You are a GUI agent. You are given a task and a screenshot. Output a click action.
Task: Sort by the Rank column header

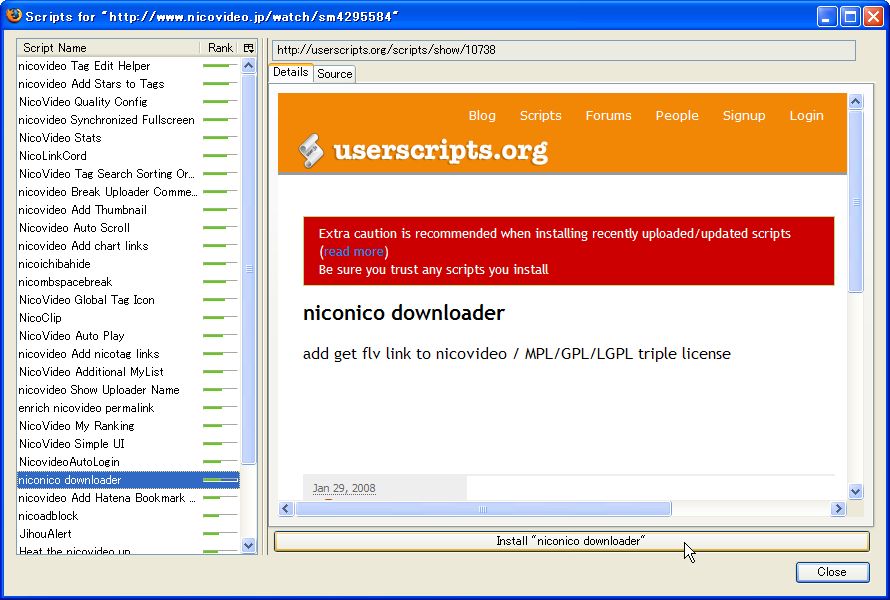point(220,48)
